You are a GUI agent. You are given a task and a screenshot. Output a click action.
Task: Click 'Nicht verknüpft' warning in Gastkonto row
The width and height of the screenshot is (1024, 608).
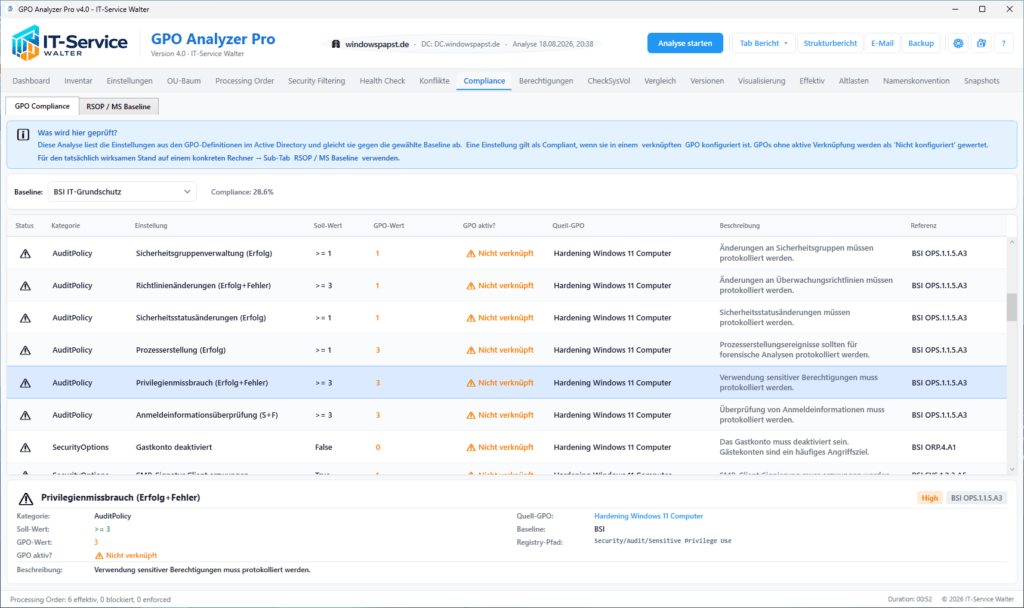point(500,447)
